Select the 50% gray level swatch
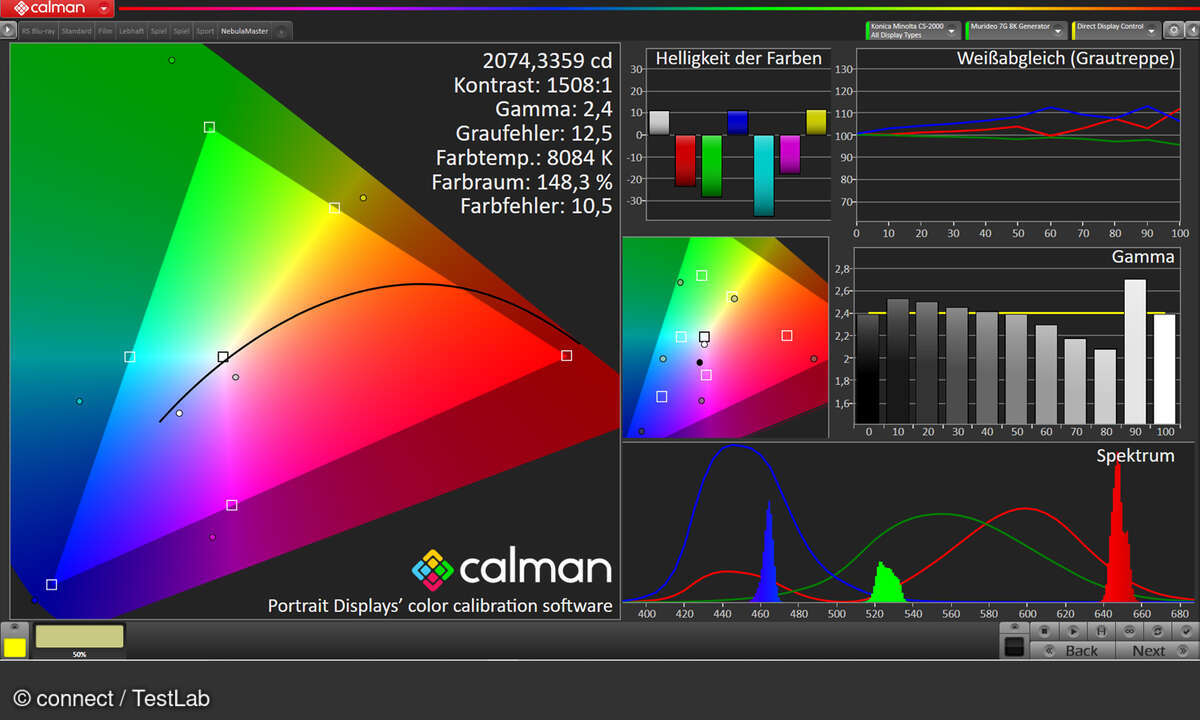This screenshot has width=1200, height=720. pyautogui.click(x=79, y=637)
